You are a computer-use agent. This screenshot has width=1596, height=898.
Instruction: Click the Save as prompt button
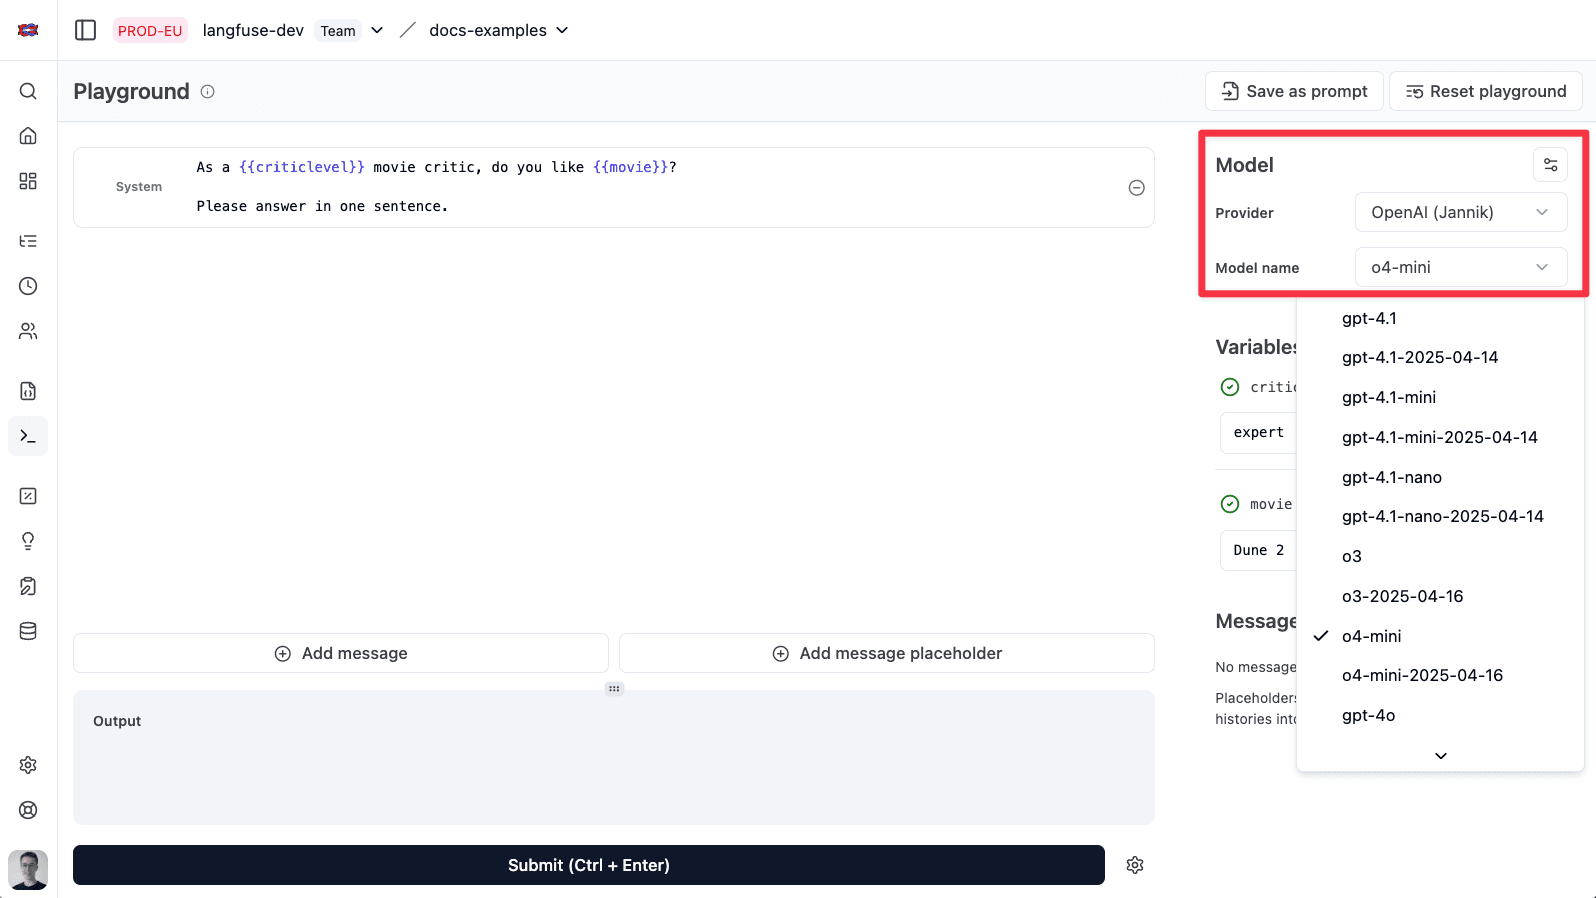(x=1294, y=91)
